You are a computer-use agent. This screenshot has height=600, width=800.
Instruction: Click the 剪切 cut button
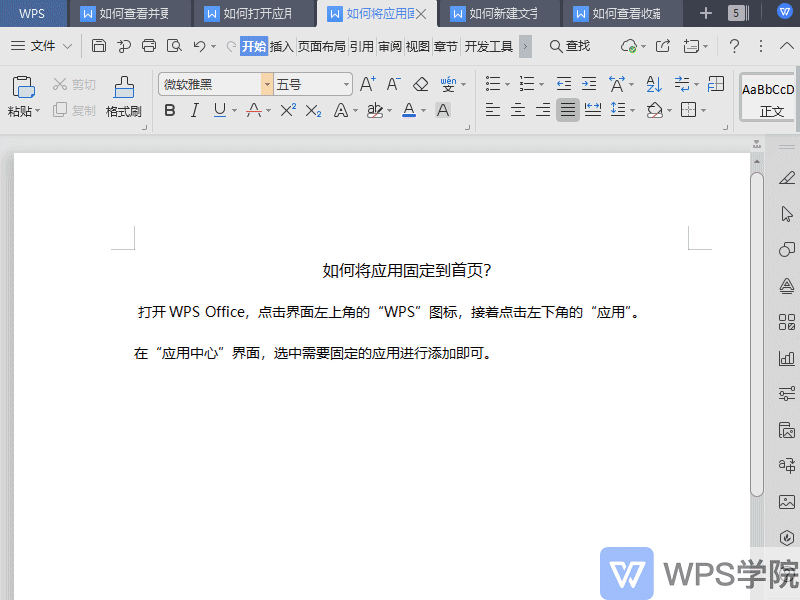(x=74, y=84)
